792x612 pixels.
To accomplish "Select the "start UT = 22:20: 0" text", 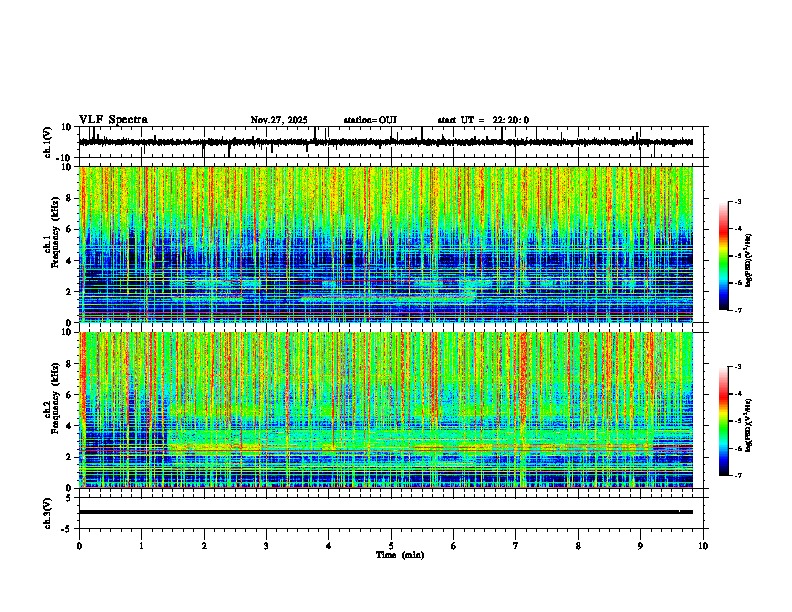I will click(483, 120).
